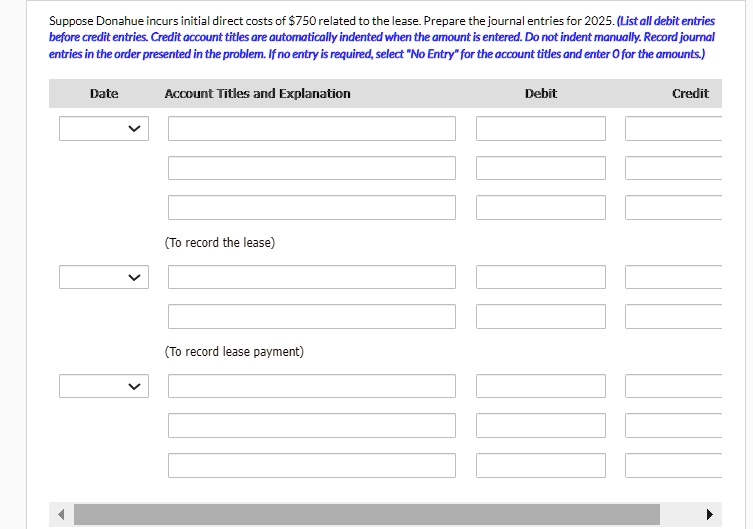The height and width of the screenshot is (529, 753).
Task: Focus second-row credit field of lease payment entry
Action: [x=674, y=316]
